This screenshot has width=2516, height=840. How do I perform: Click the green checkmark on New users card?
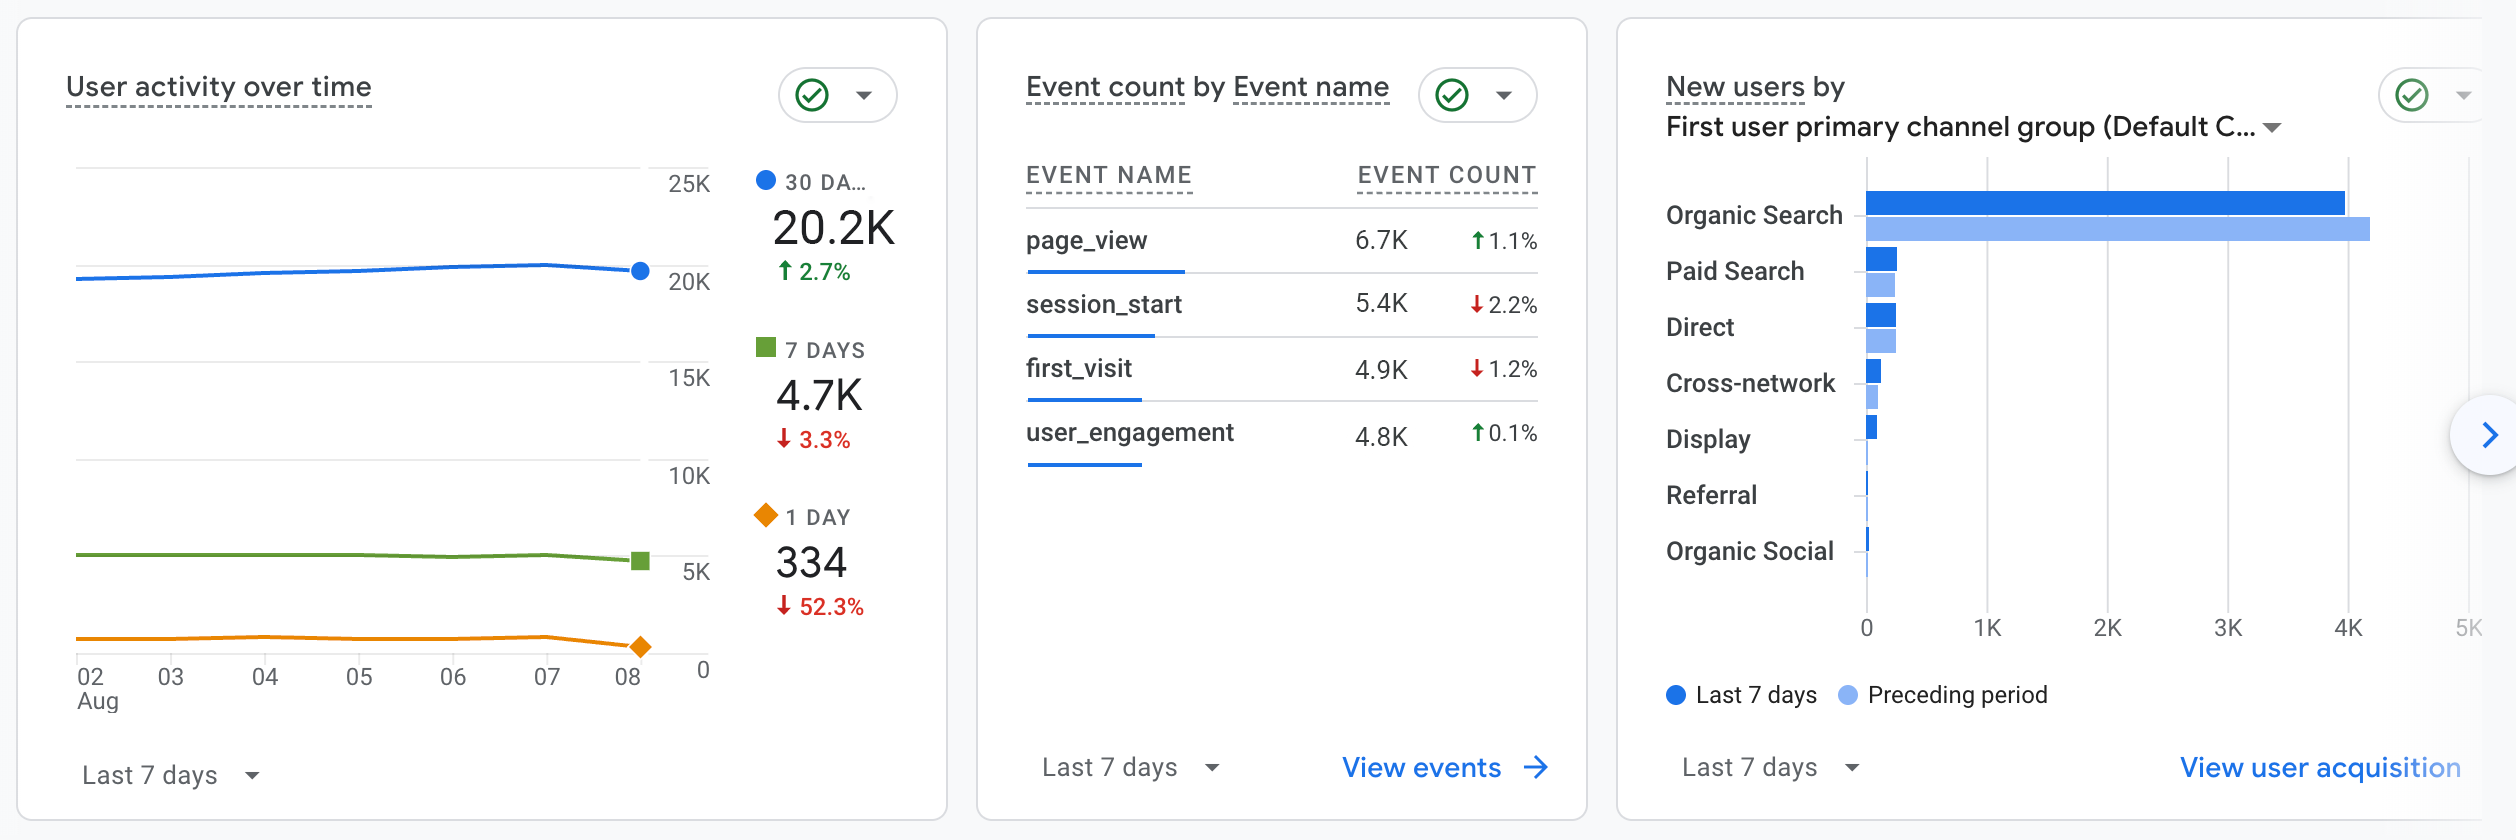pyautogui.click(x=2411, y=95)
